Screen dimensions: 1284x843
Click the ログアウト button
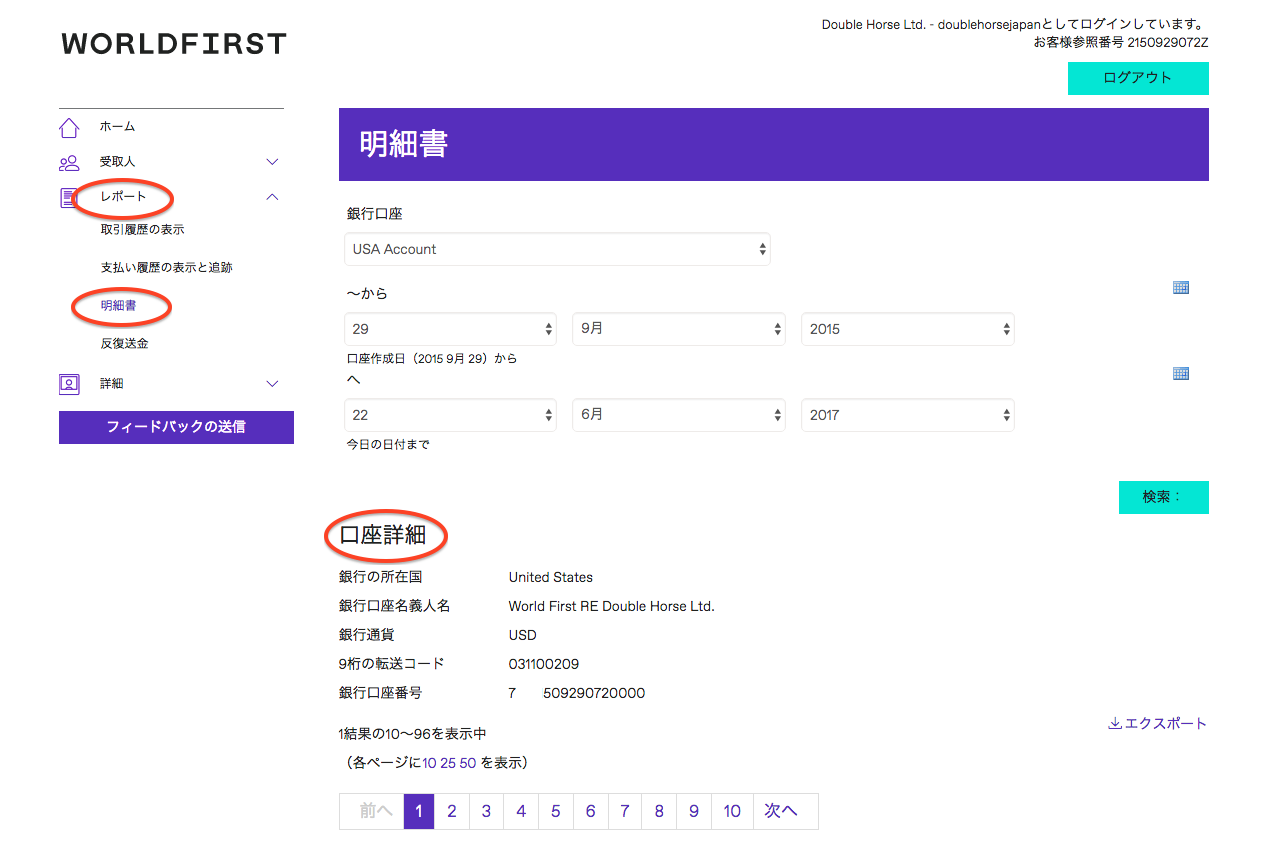[1138, 78]
